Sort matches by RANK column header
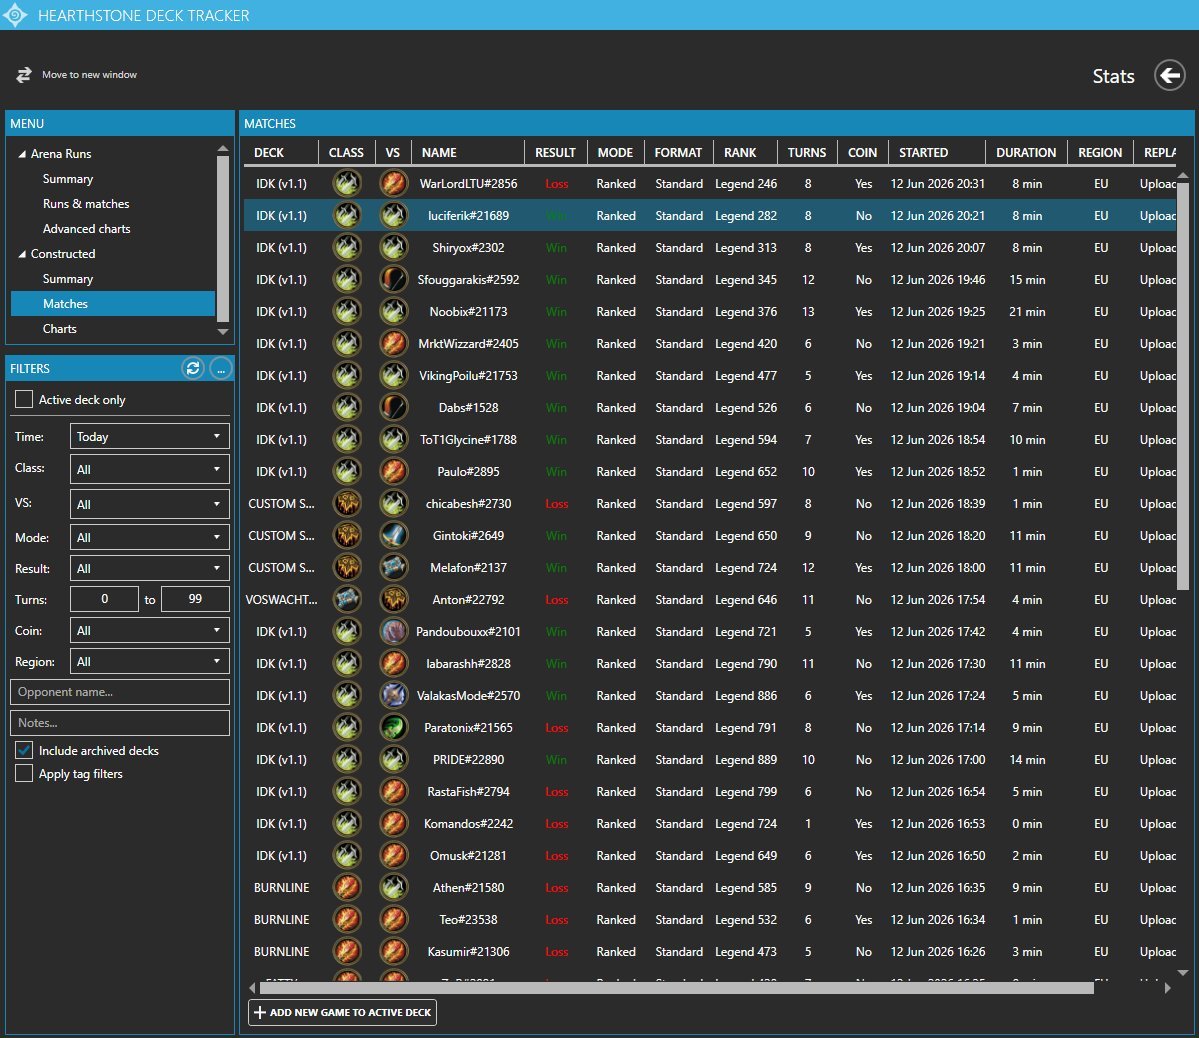Viewport: 1199px width, 1038px height. tap(740, 152)
